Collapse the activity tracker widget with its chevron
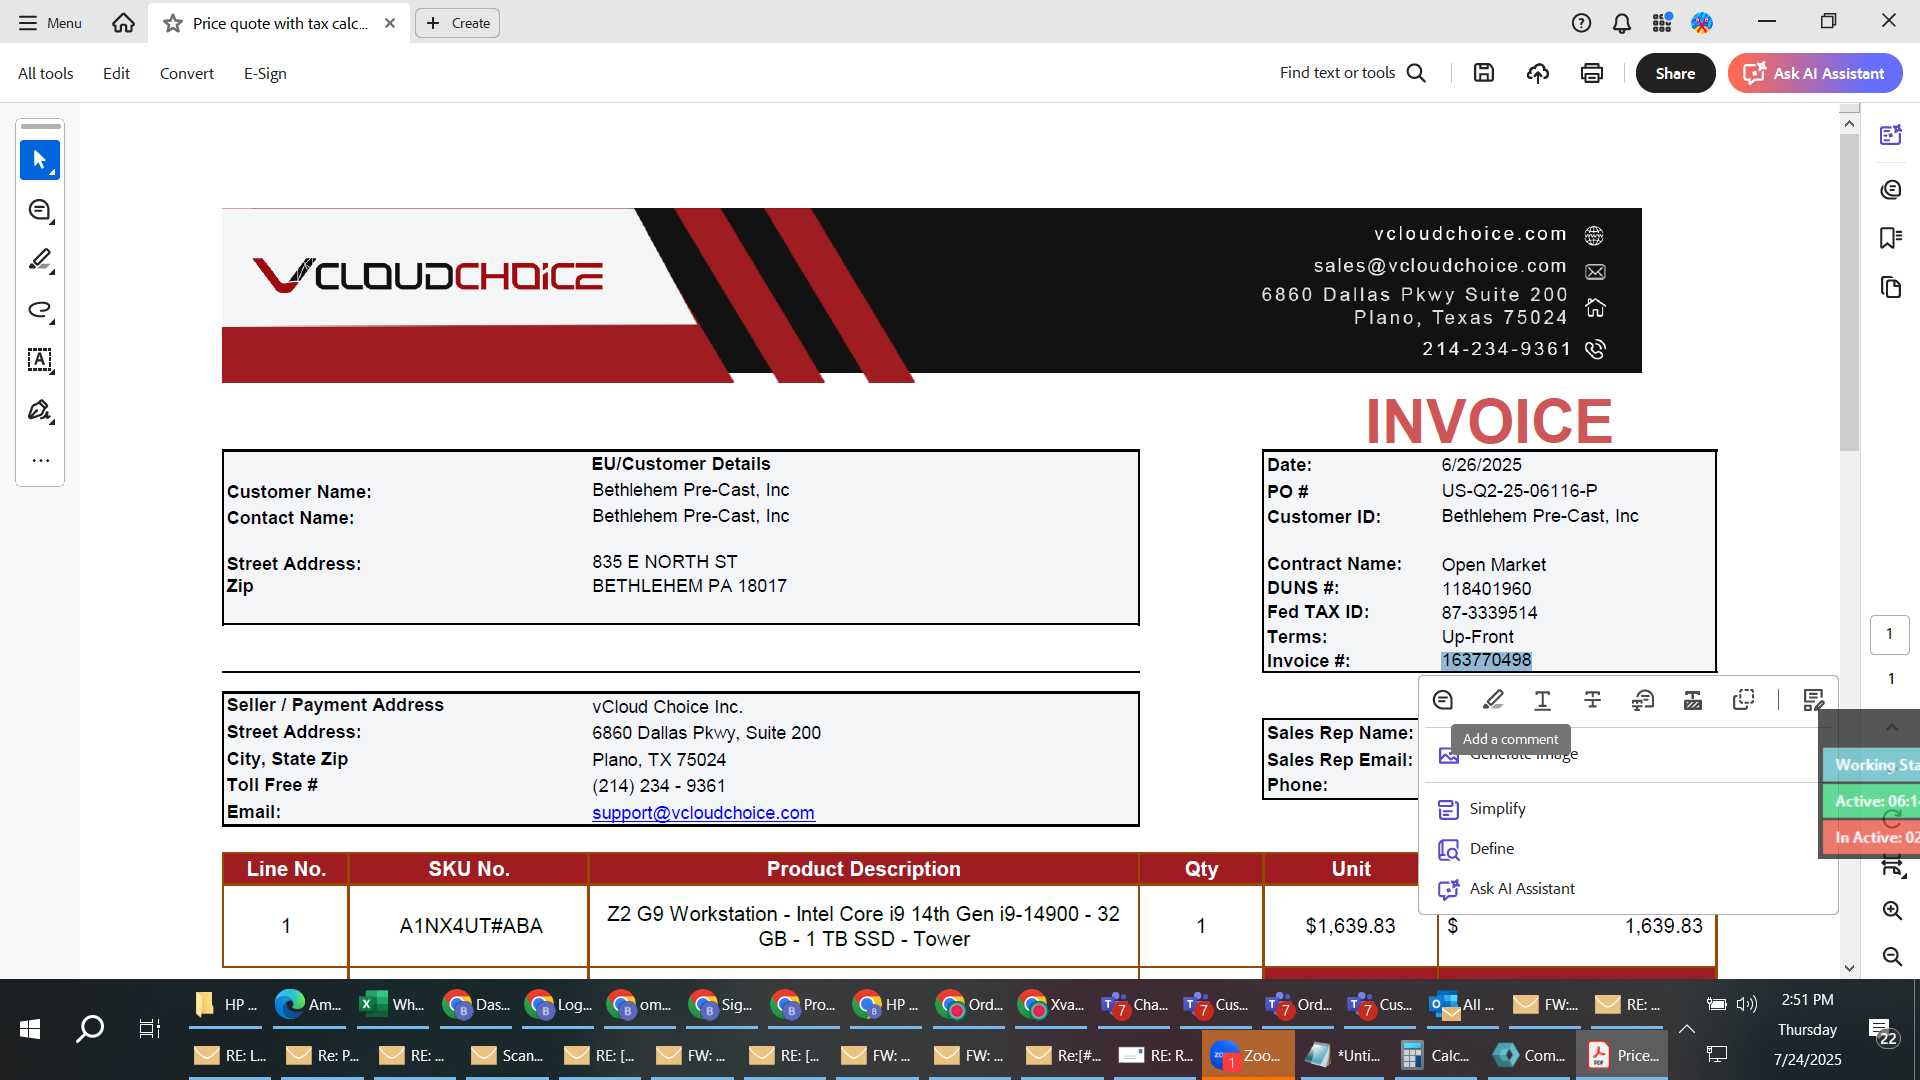The height and width of the screenshot is (1080, 1920). pyautogui.click(x=1891, y=727)
